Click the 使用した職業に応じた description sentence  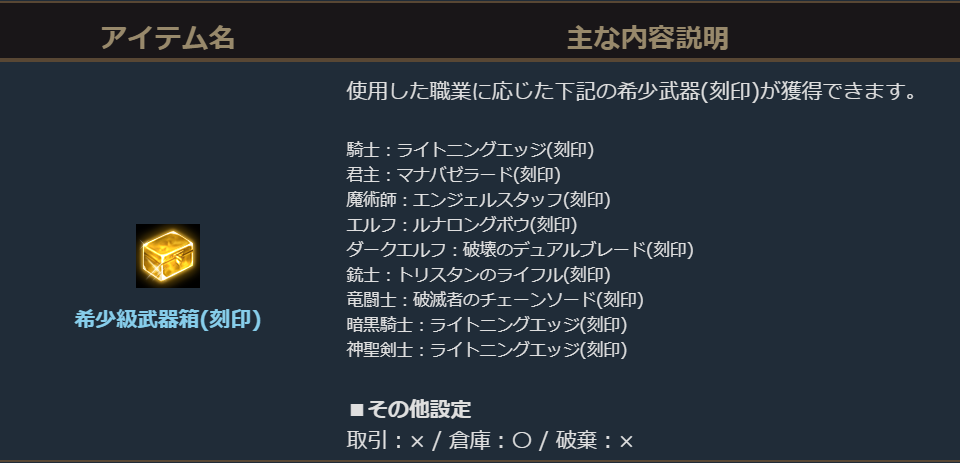tap(632, 92)
